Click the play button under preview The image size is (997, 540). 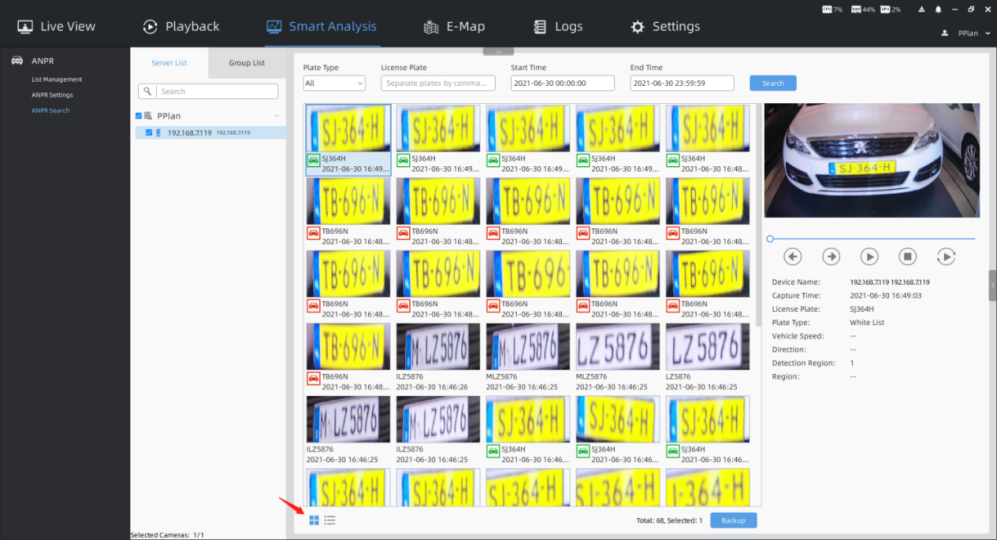(870, 256)
